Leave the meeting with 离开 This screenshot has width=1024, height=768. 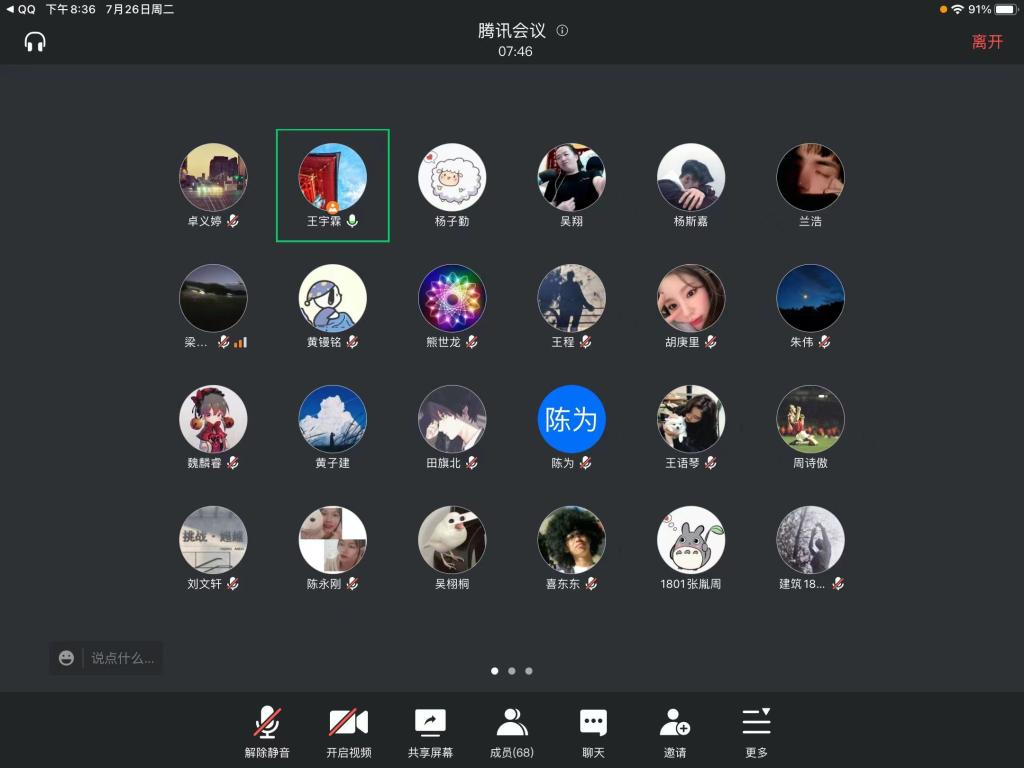click(x=986, y=42)
